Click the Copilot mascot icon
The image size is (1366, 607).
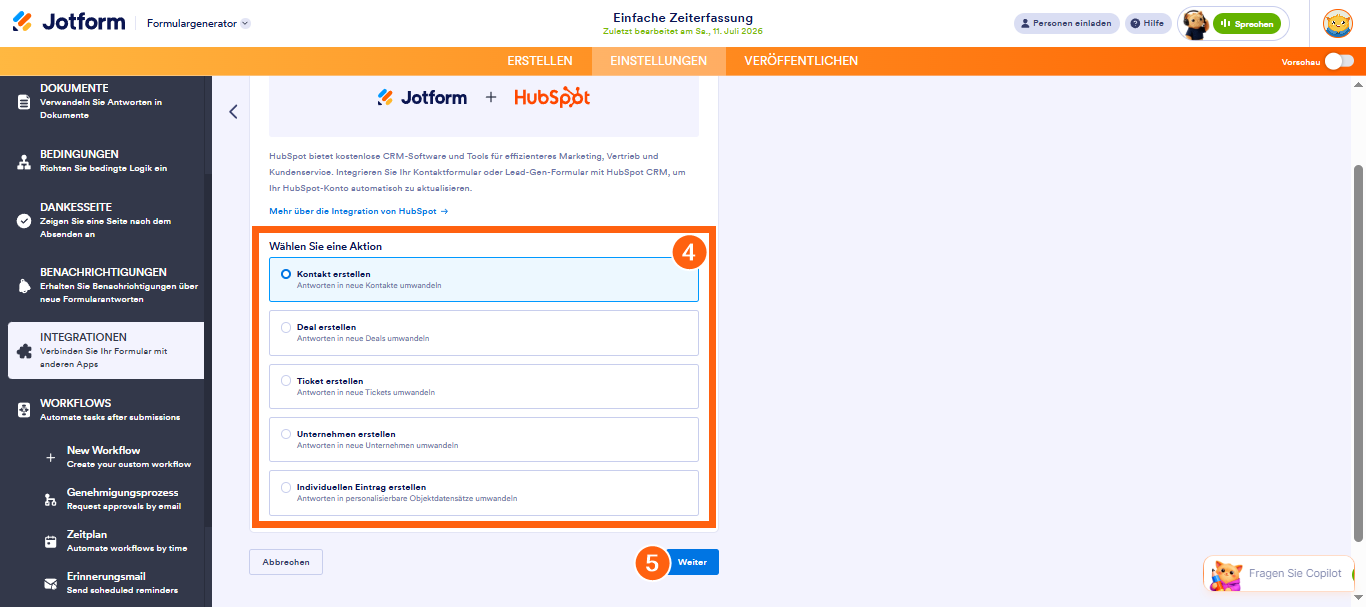pyautogui.click(x=1226, y=575)
